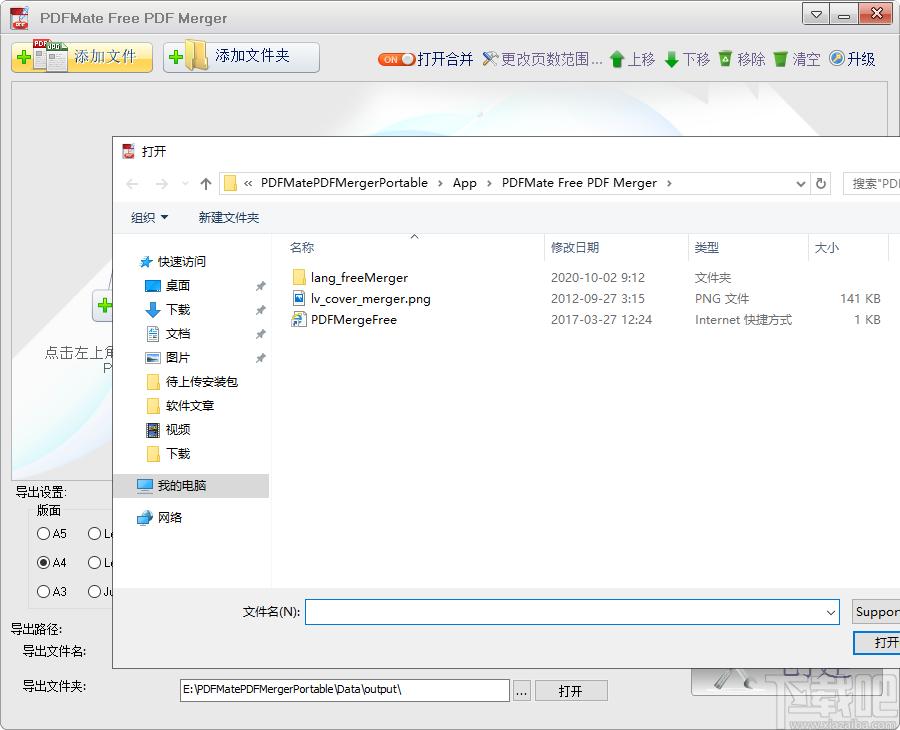Click the 移除 recycle bin icon
The height and width of the screenshot is (730, 900).
[726, 59]
